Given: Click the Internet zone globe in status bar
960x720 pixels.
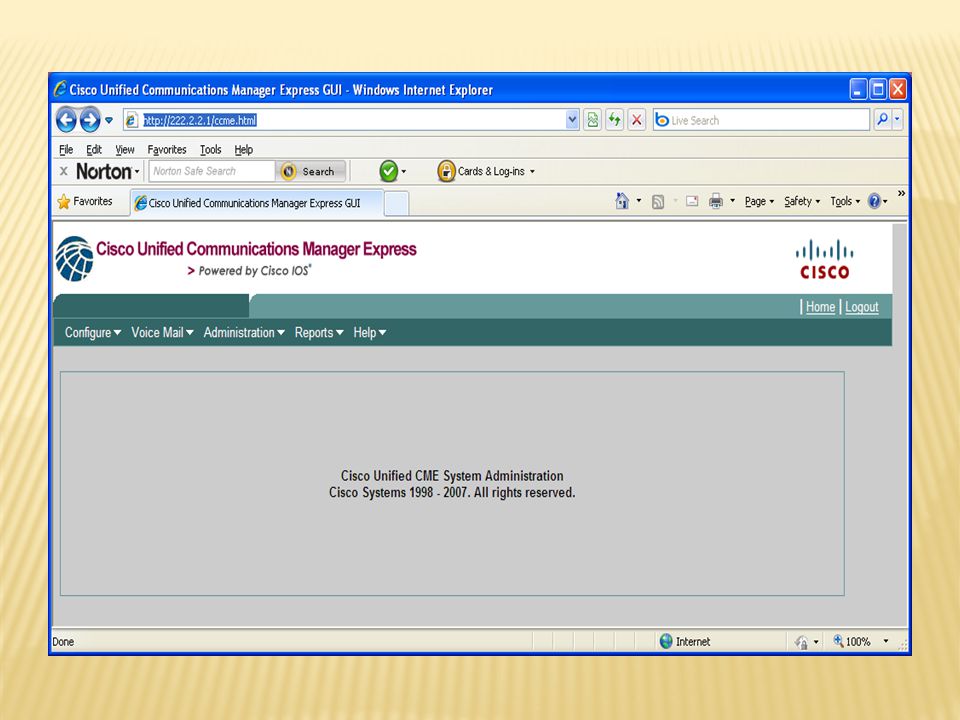Looking at the screenshot, I should 666,641.
